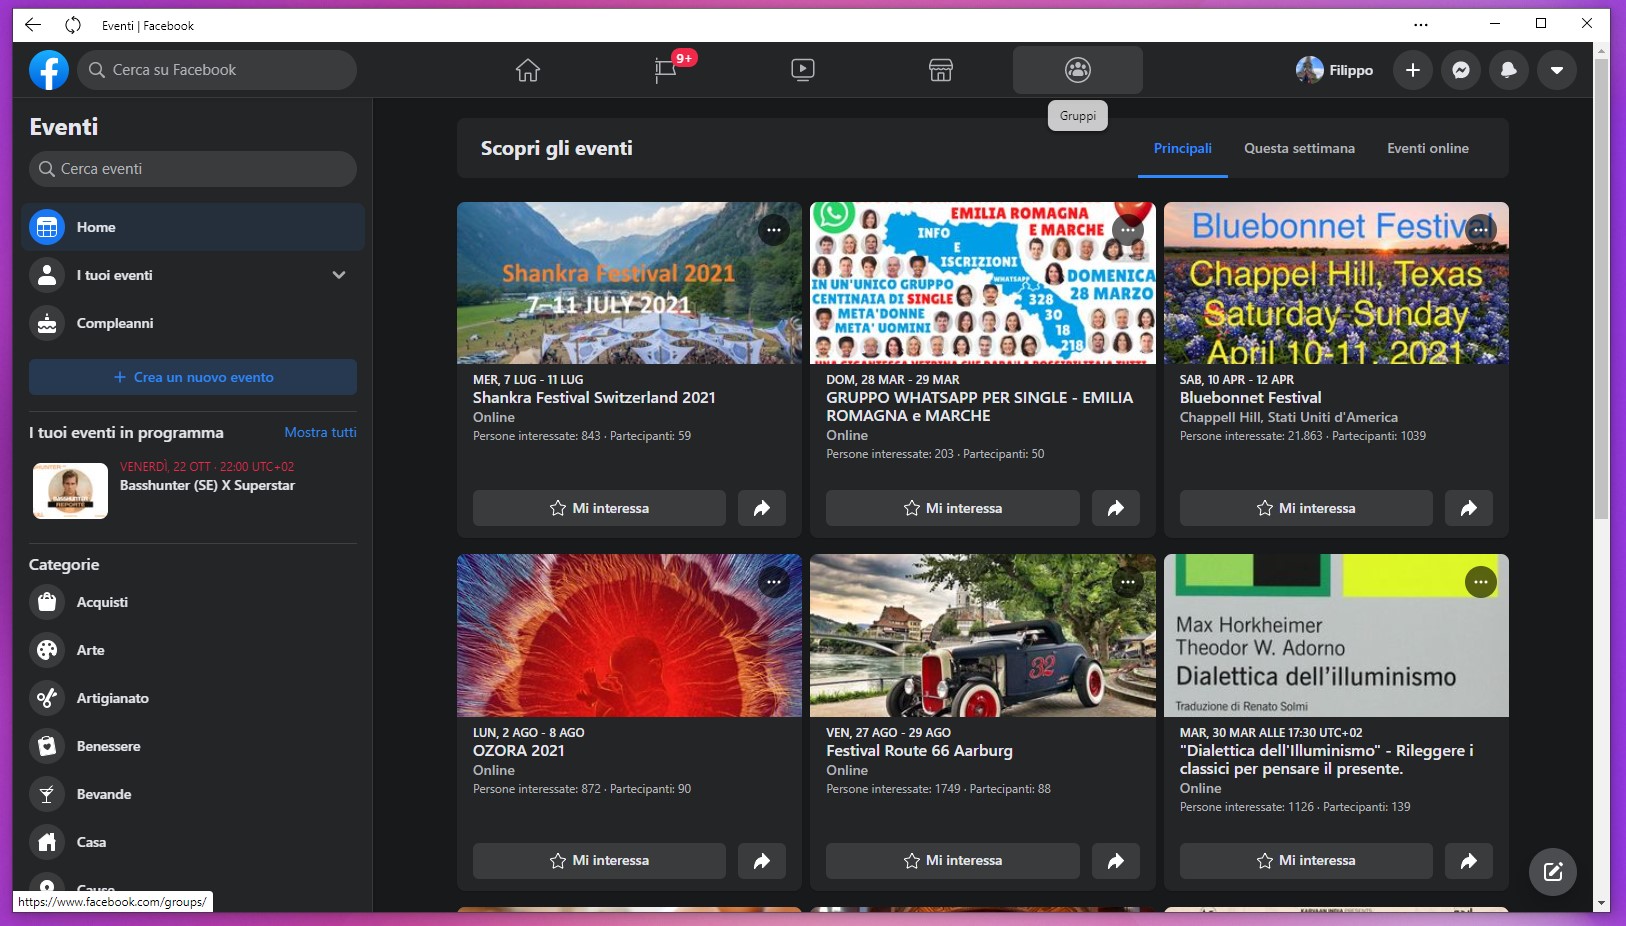Open the Shankra Festival 2021 cover image
Image resolution: width=1626 pixels, height=926 pixels.
pos(629,283)
